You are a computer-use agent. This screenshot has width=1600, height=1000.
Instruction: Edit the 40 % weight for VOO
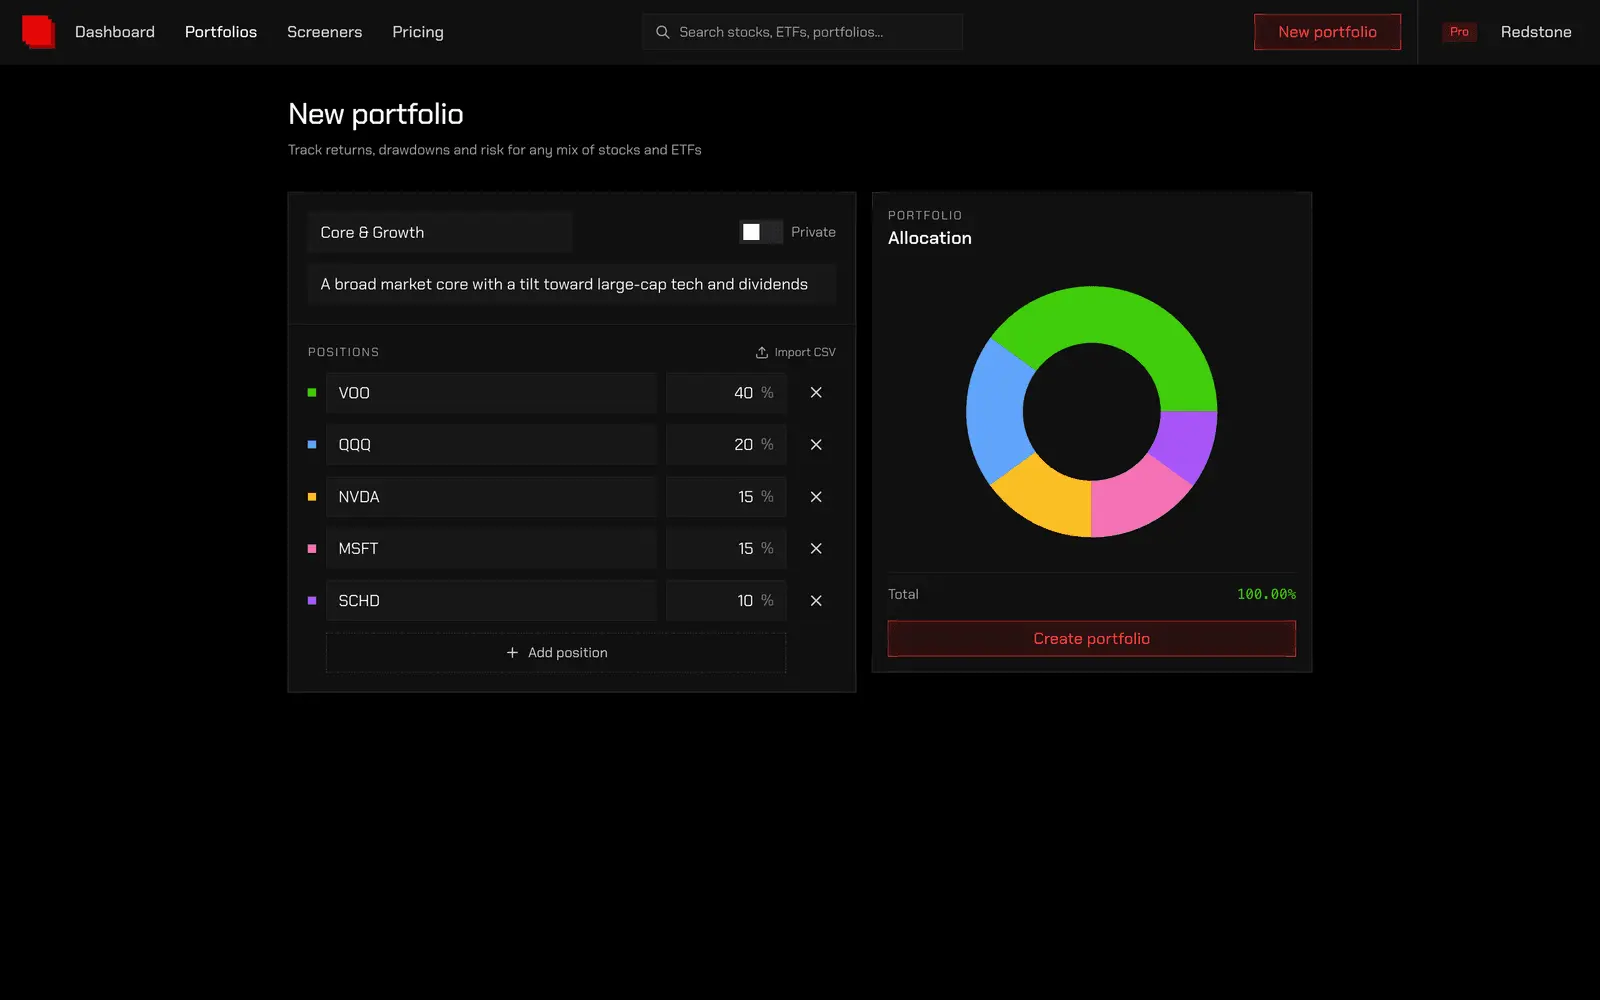726,393
